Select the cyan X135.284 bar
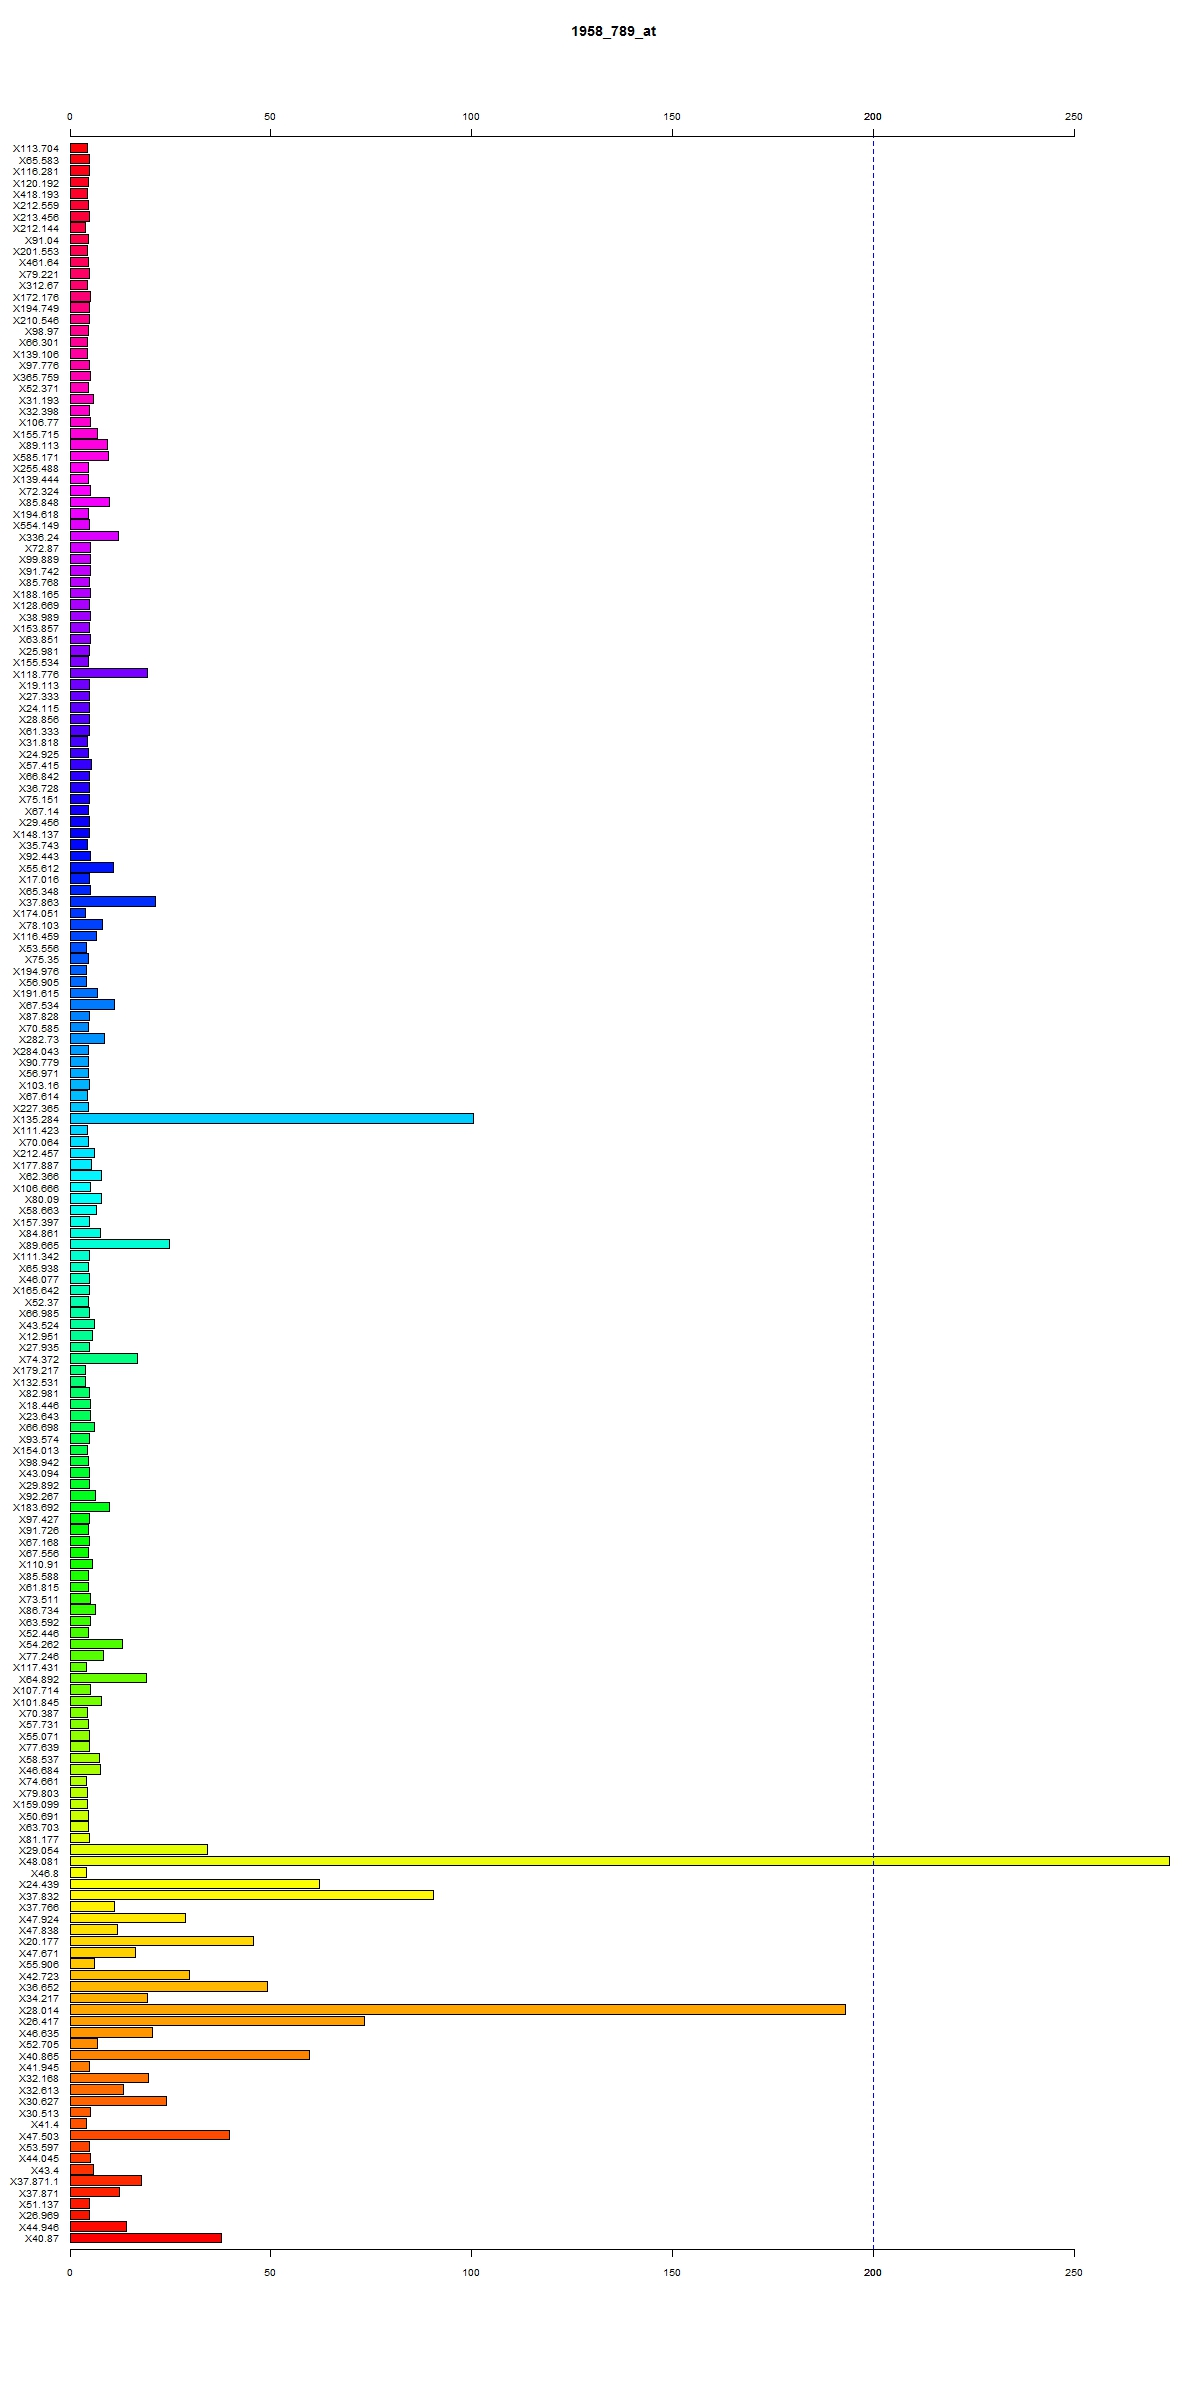The height and width of the screenshot is (2400, 1200). pyautogui.click(x=272, y=1118)
